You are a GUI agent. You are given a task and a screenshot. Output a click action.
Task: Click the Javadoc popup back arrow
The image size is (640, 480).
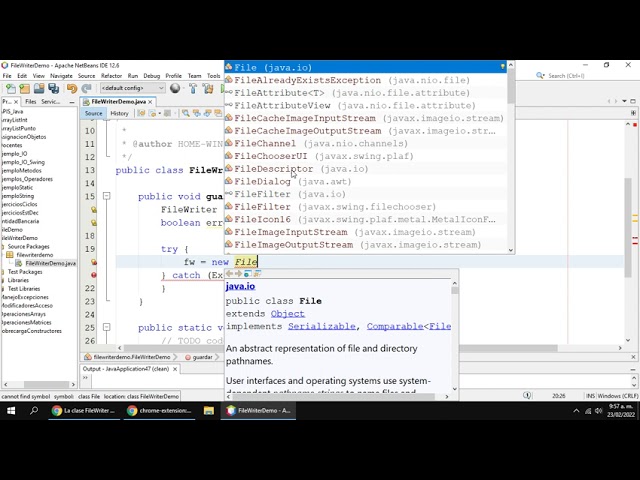coord(229,273)
